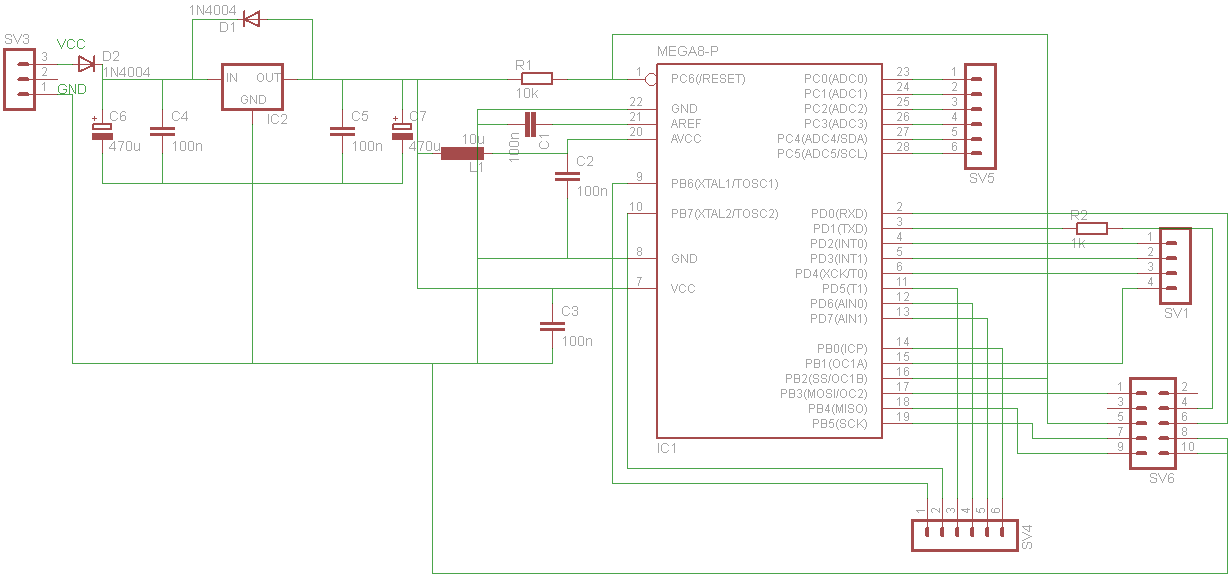The width and height of the screenshot is (1229, 575).
Task: Click the PB2(SS/OC1B) pin label
Action: click(x=826, y=379)
